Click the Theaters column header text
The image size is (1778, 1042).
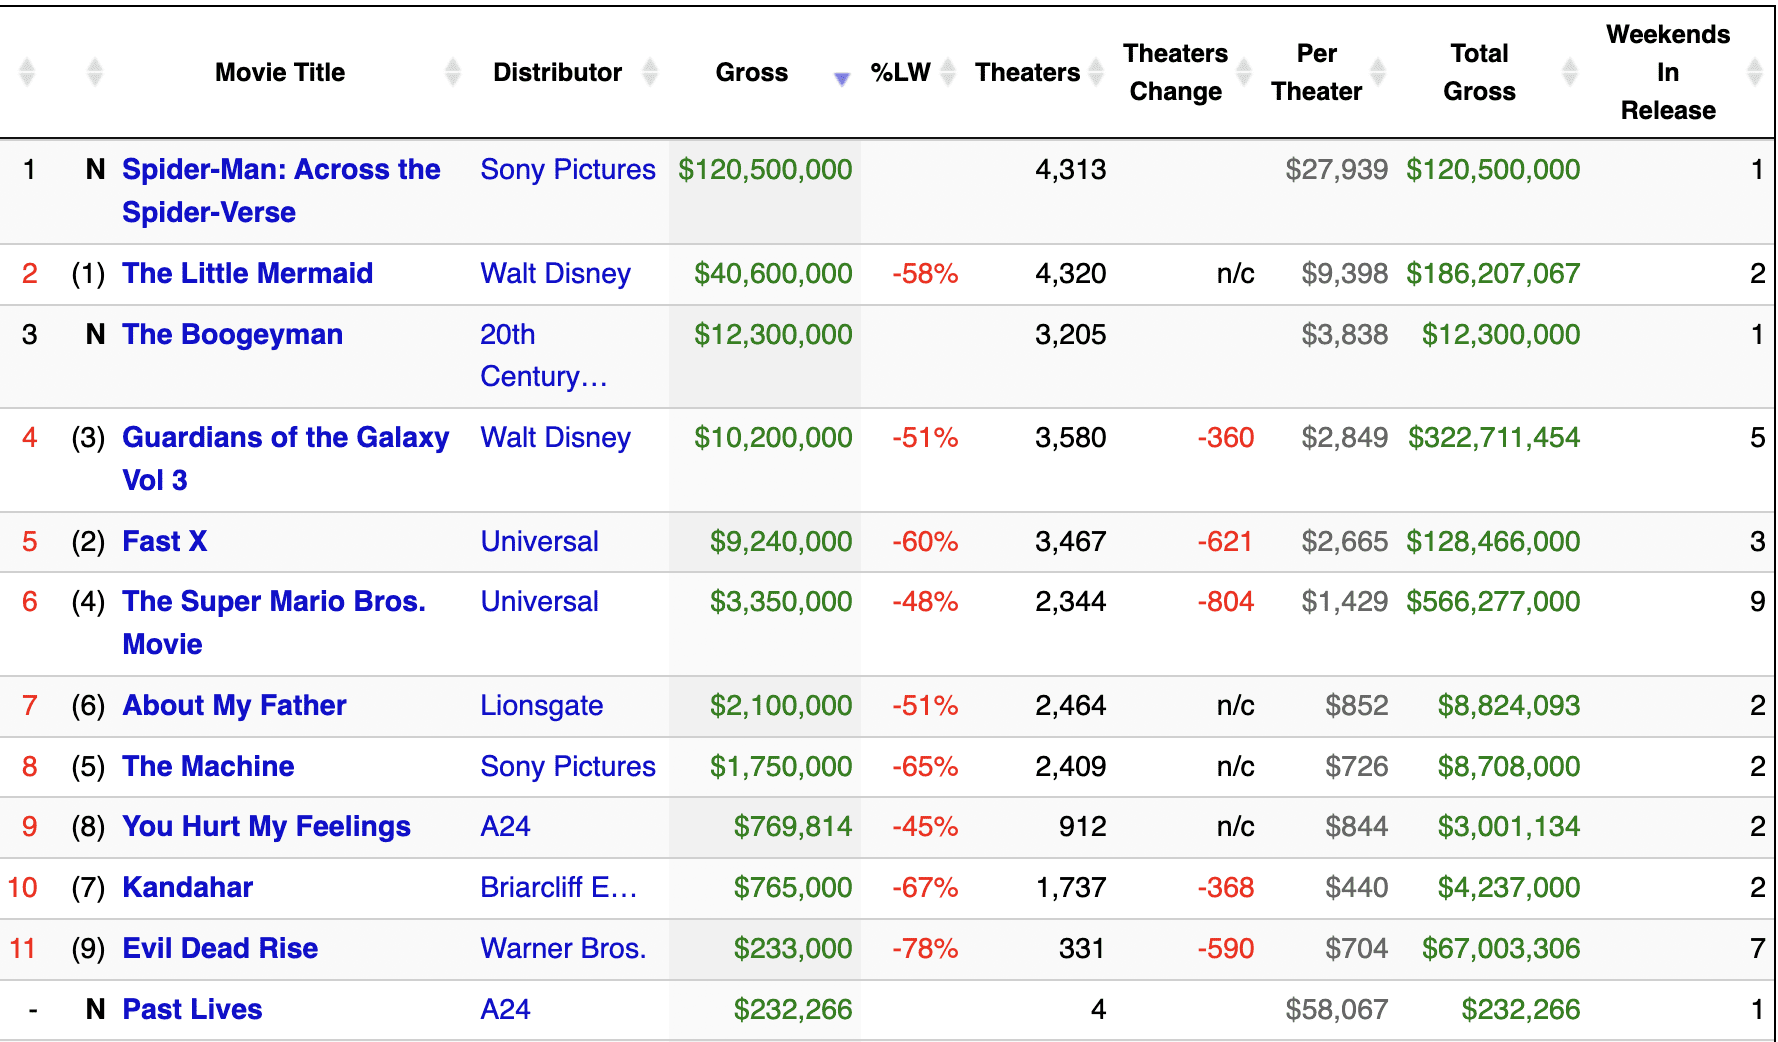click(x=1027, y=72)
